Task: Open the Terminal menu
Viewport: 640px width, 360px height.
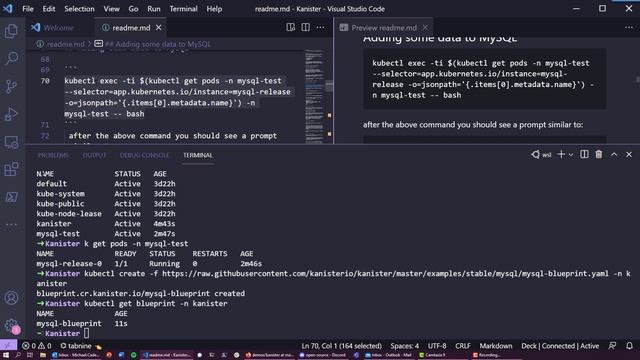Action: point(183,9)
